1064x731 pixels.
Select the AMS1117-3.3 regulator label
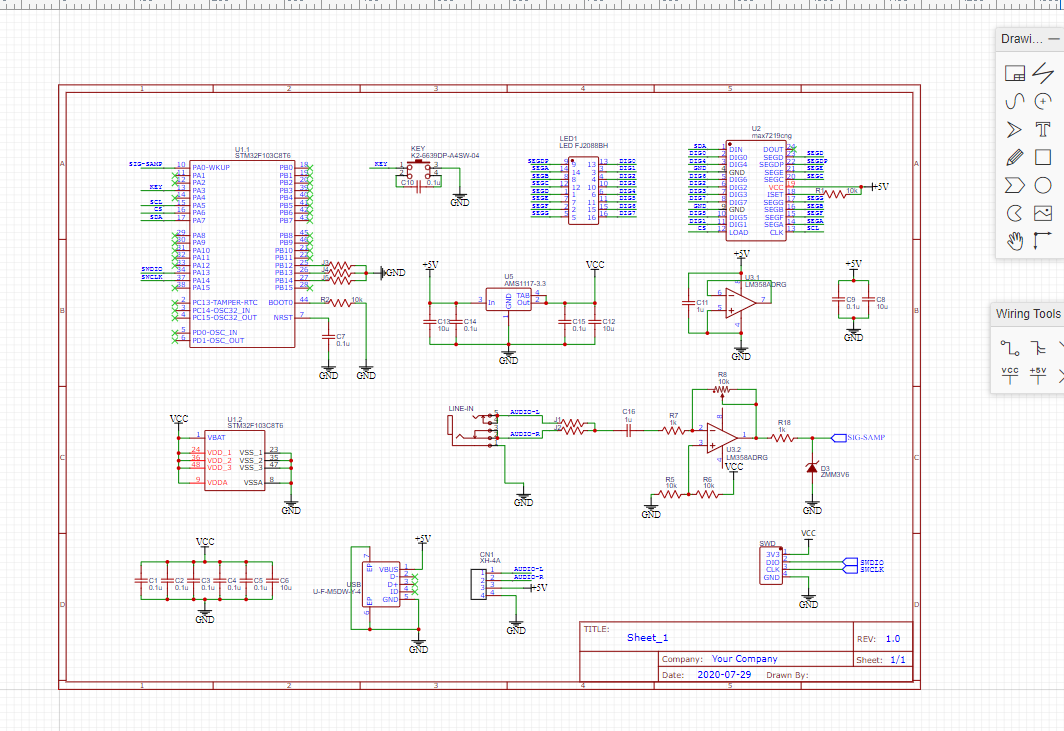pos(525,284)
